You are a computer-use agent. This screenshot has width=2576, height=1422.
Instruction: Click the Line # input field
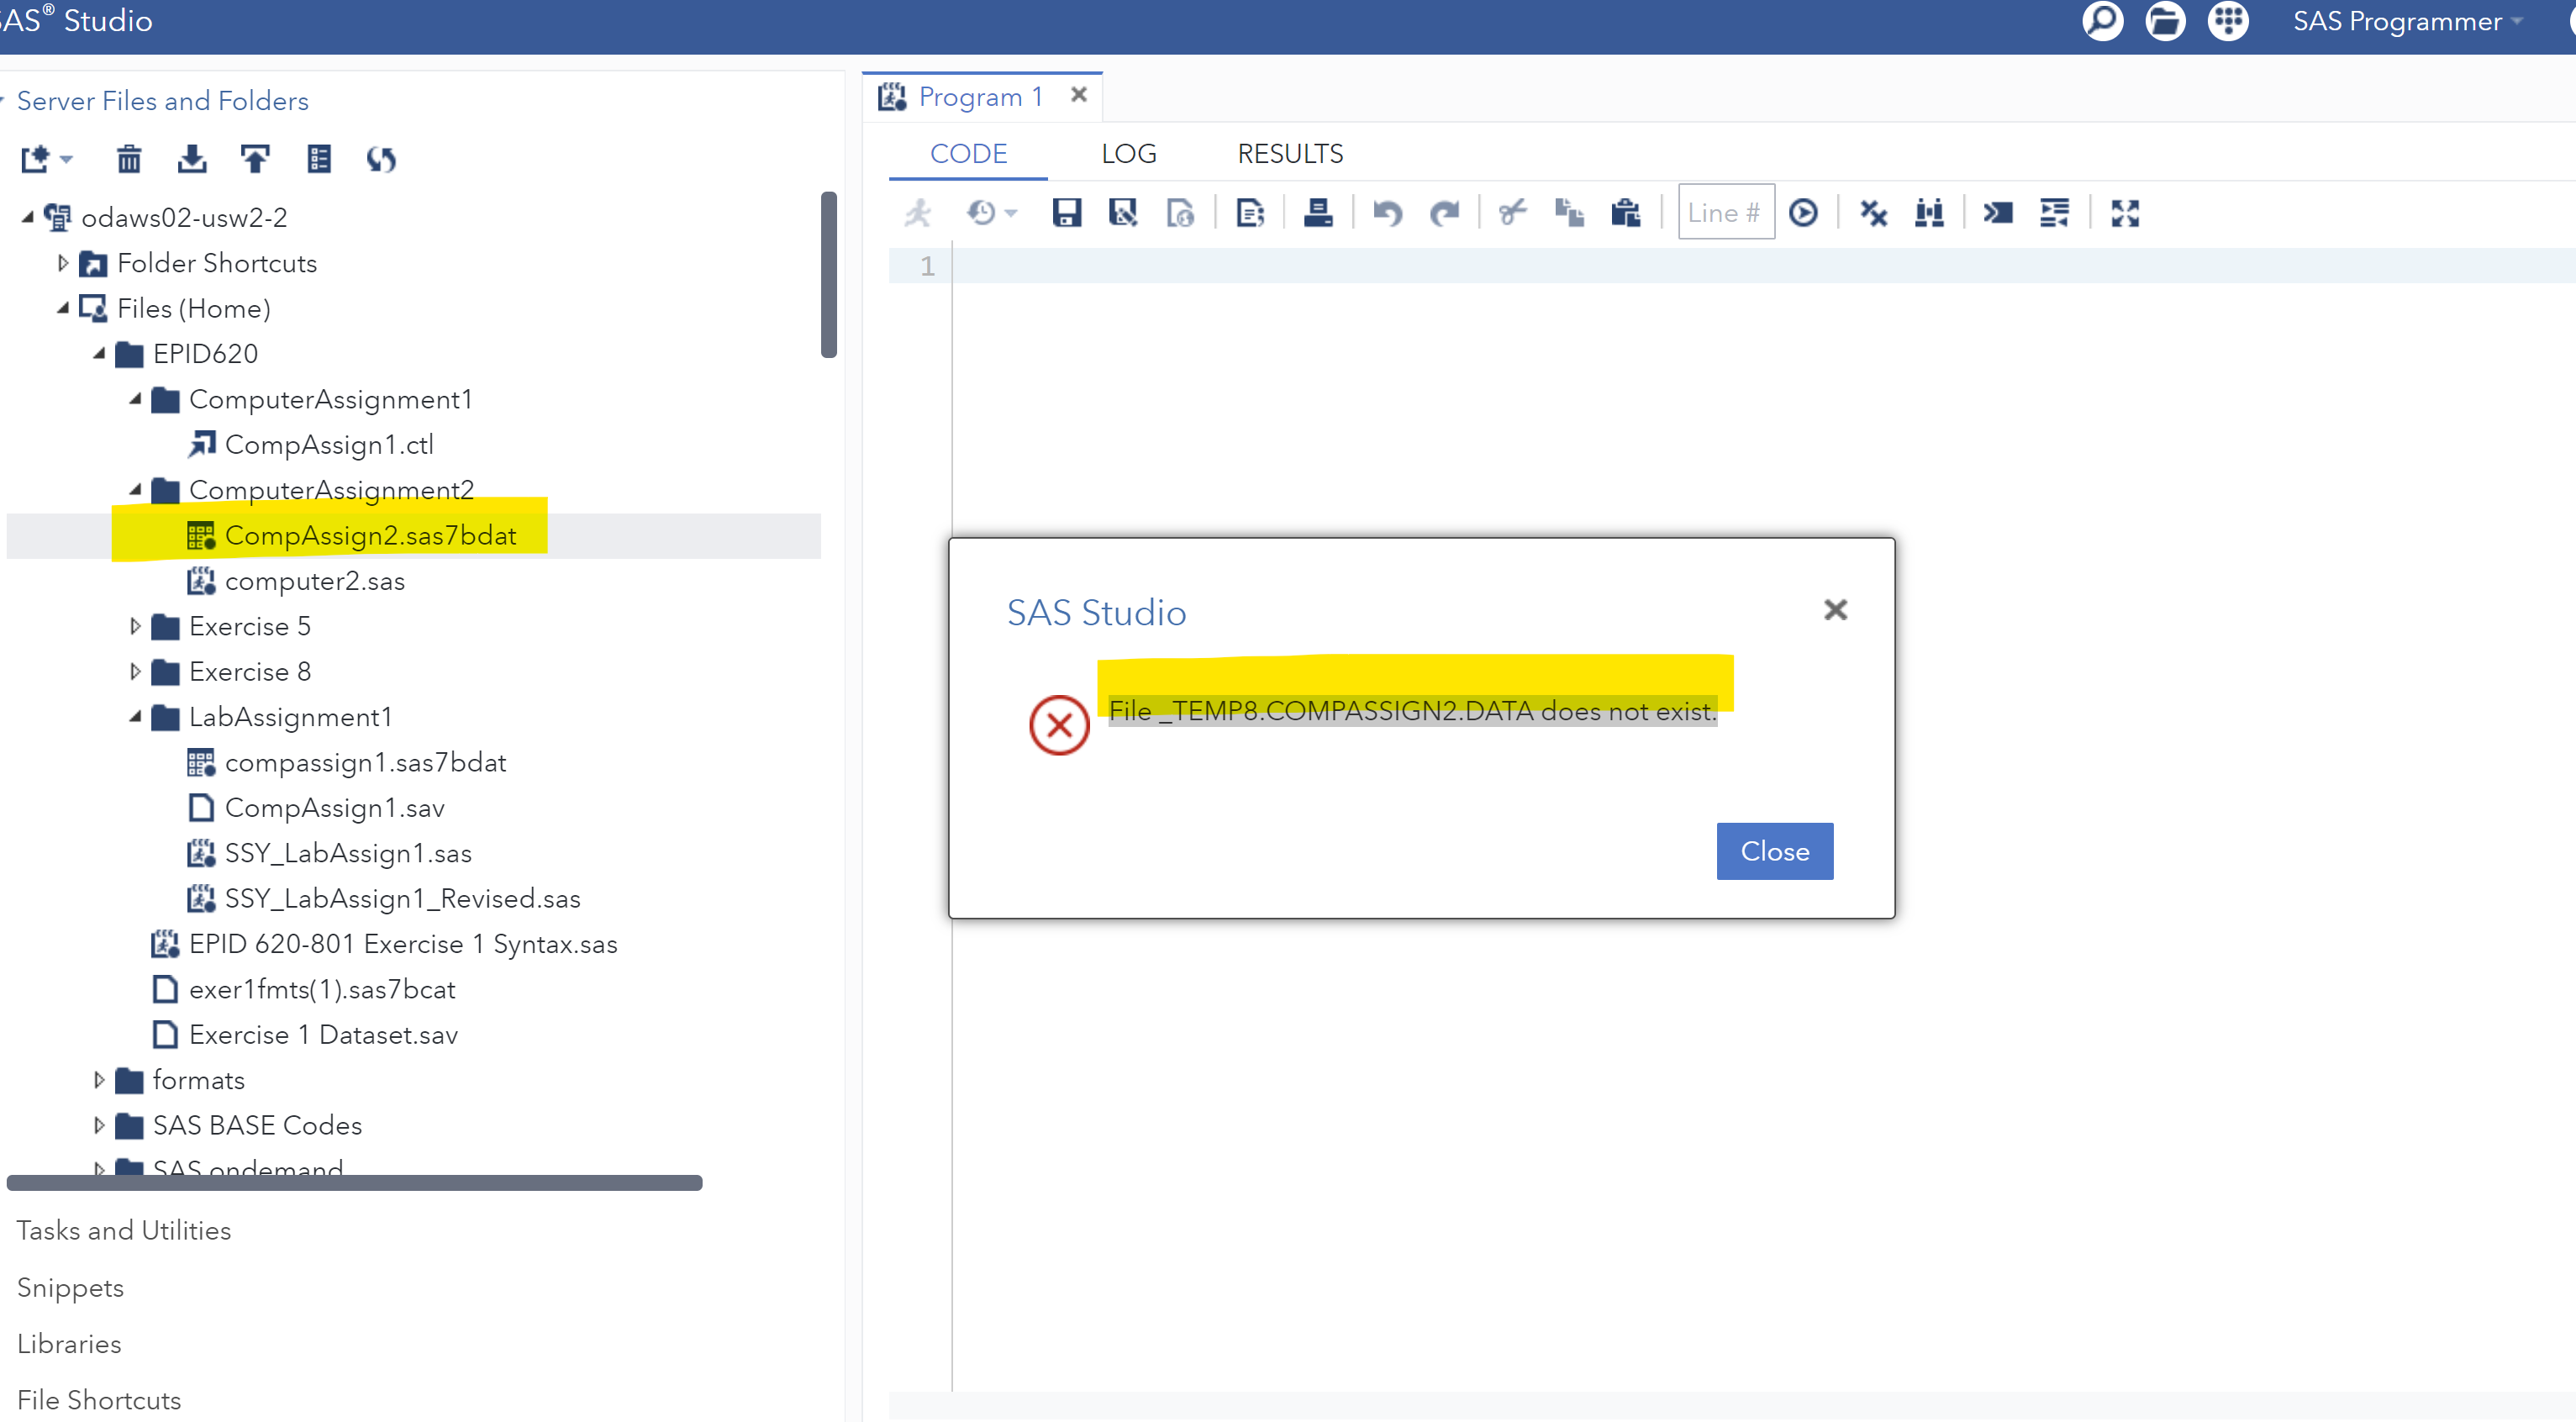(x=1725, y=212)
